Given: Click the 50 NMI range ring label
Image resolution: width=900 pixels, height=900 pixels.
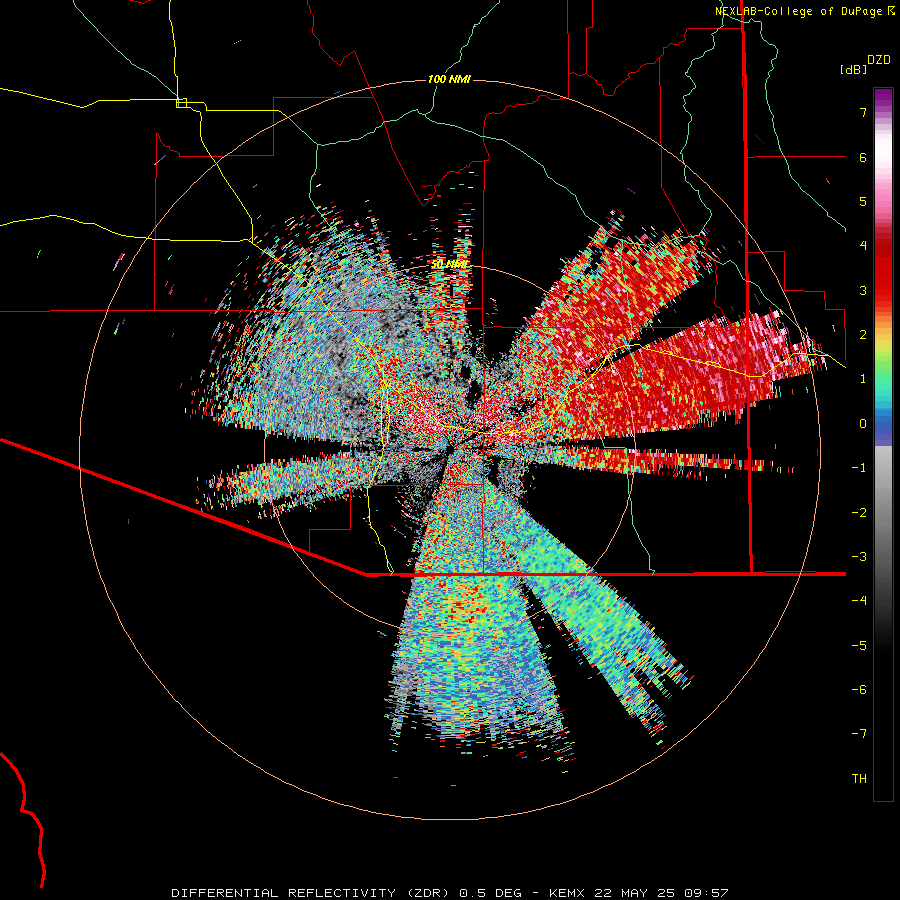Looking at the screenshot, I should (449, 264).
